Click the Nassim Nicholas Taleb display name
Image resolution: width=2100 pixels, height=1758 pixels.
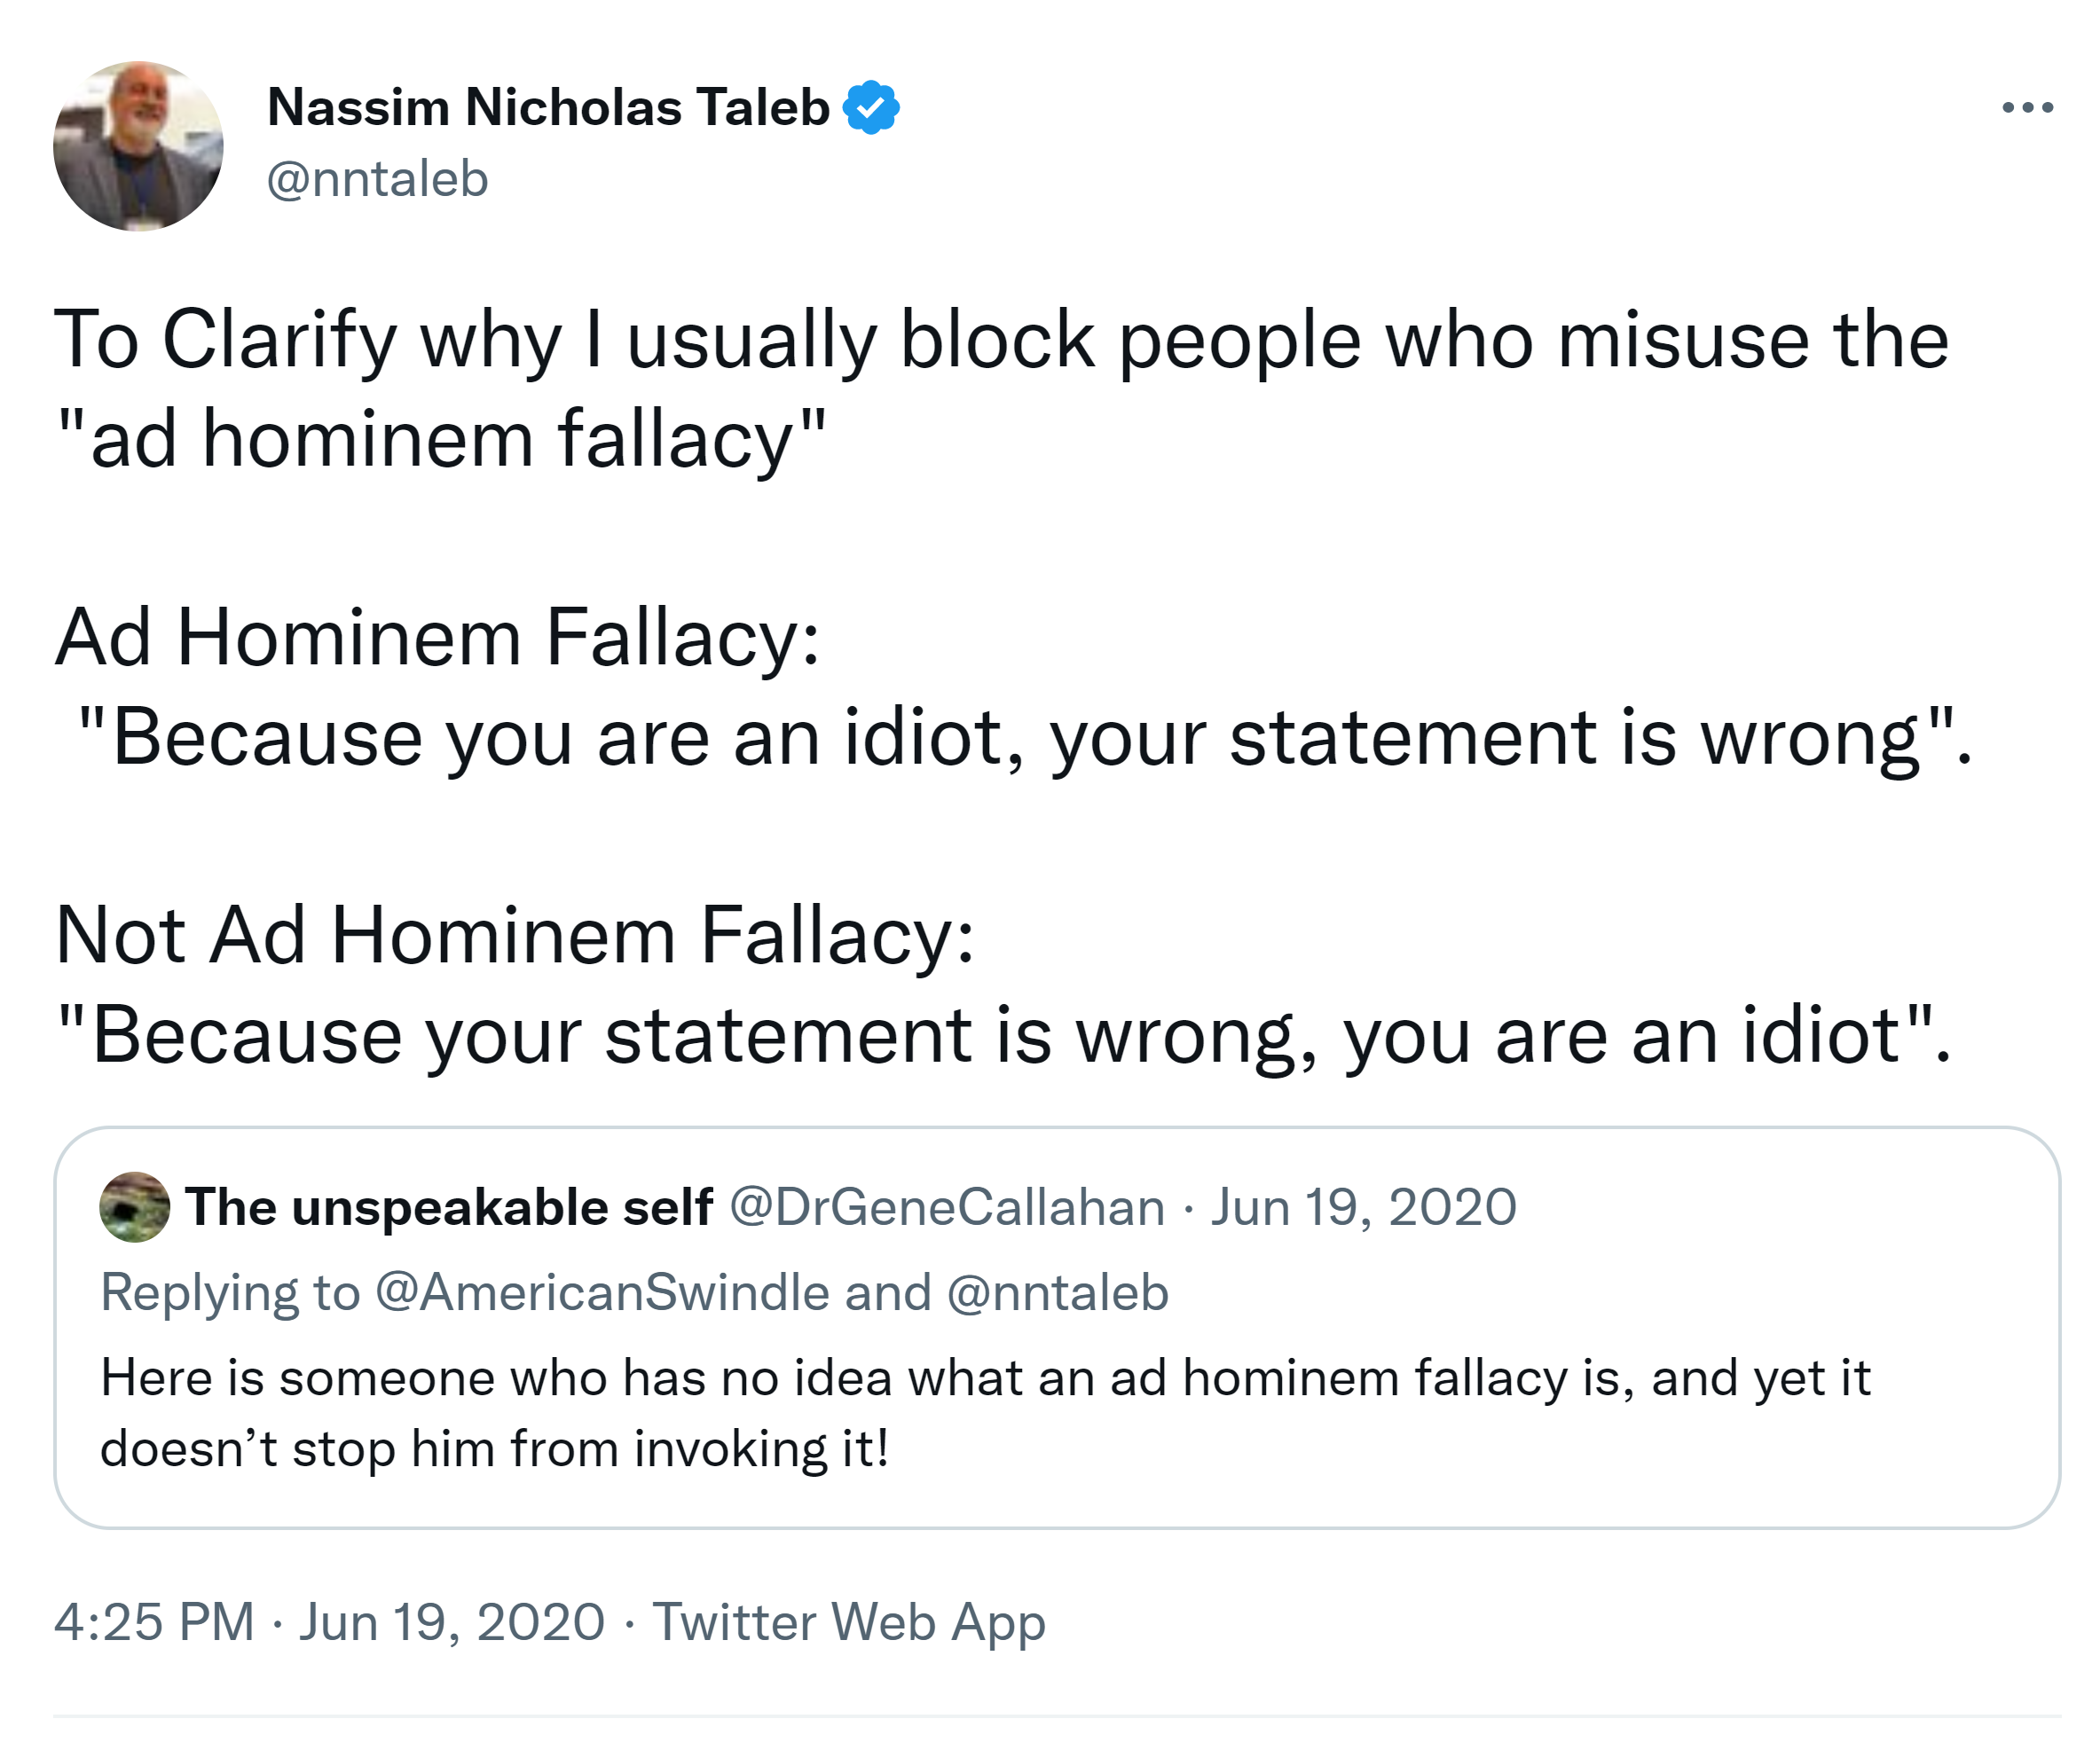(x=548, y=107)
